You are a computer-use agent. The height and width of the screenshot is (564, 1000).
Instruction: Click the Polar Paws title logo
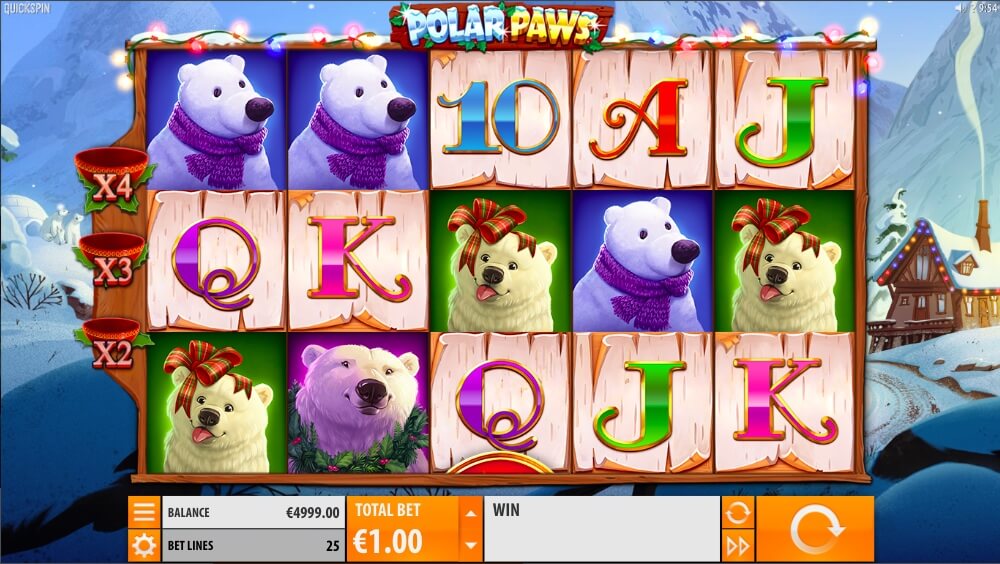coord(501,26)
